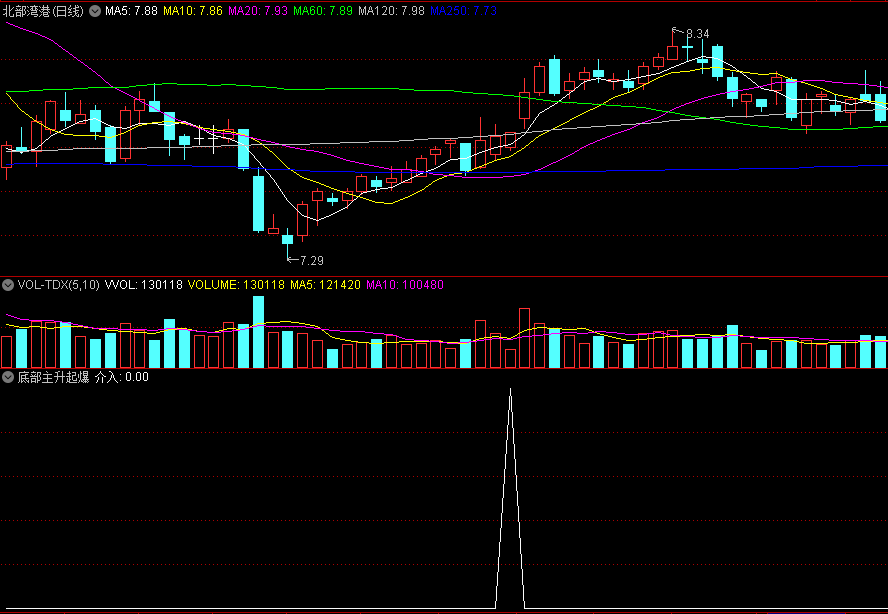This screenshot has width=888, height=614.
Task: Select the signal spike peak in bottom indicator
Action: coord(510,391)
